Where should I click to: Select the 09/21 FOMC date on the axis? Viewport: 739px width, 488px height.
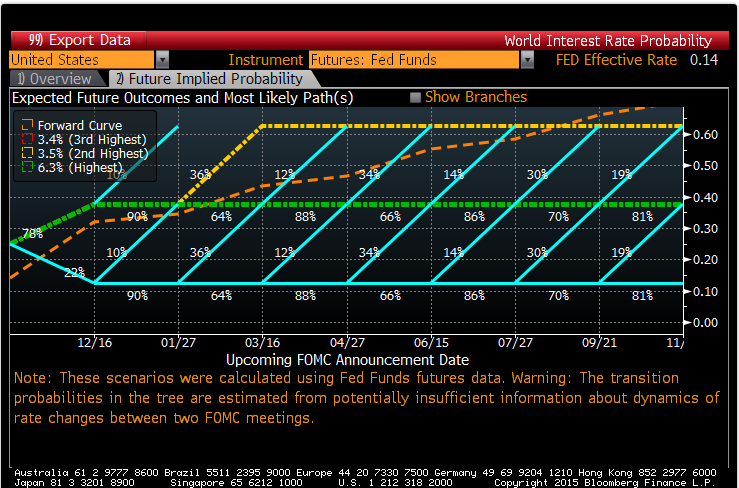(x=599, y=343)
